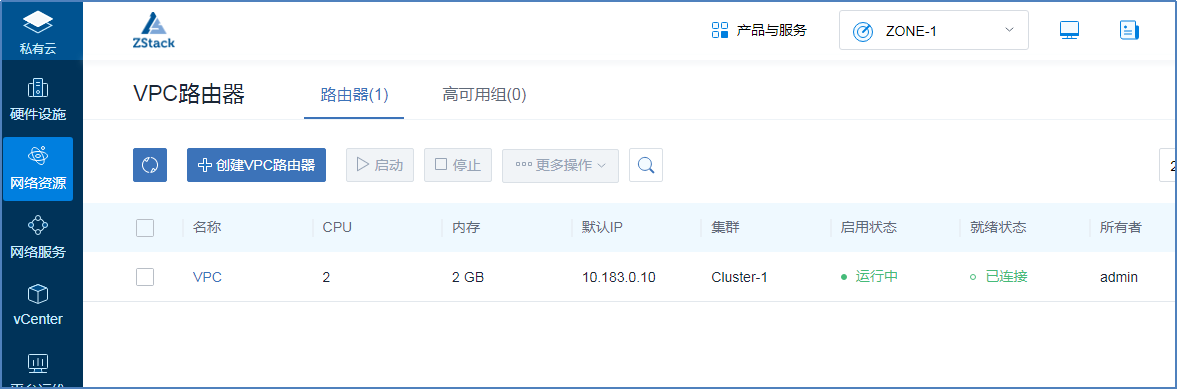Click the 已连接 status cell

point(998,277)
